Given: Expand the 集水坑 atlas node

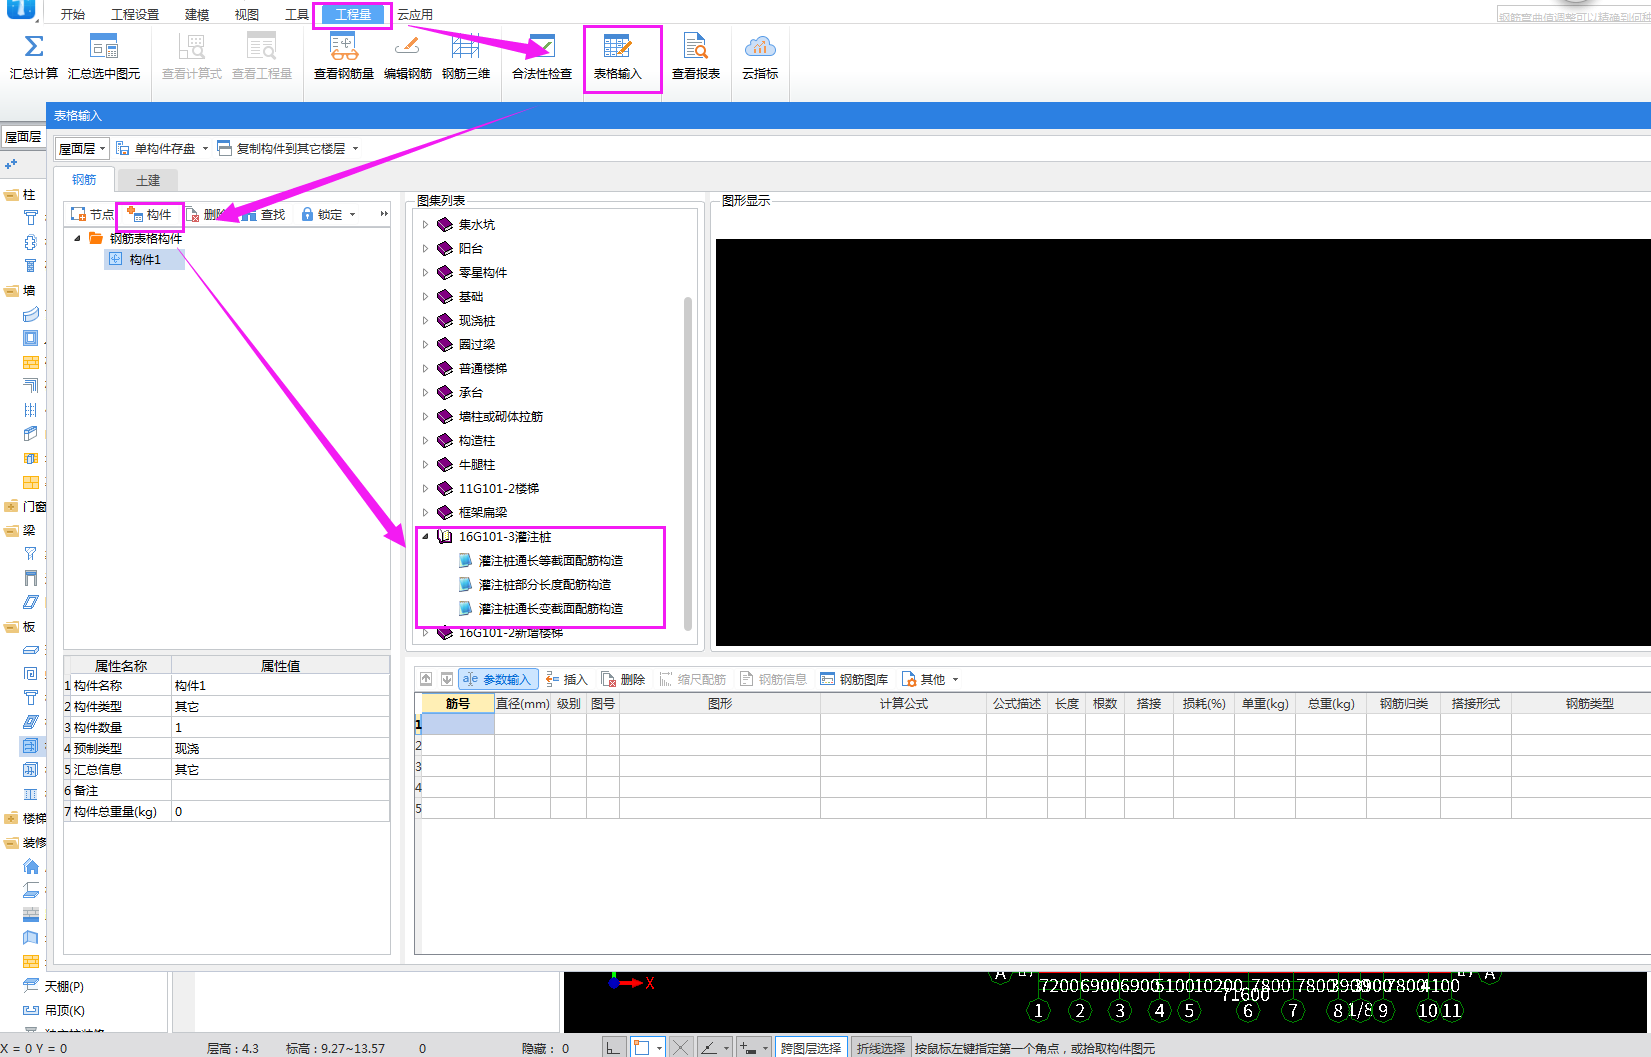Looking at the screenshot, I should click(425, 225).
